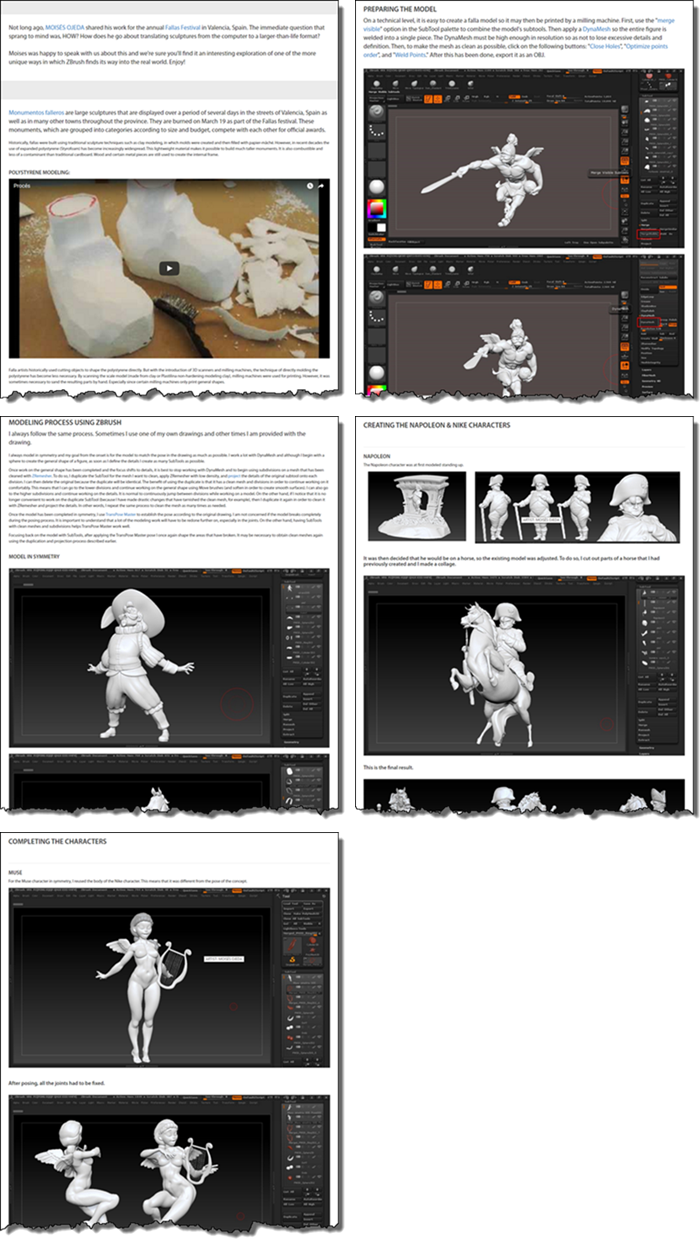
Task: Select the current brush thumbnail in the cropped sword-figure ZBrush screenshot
Action: pyautogui.click(x=377, y=298)
